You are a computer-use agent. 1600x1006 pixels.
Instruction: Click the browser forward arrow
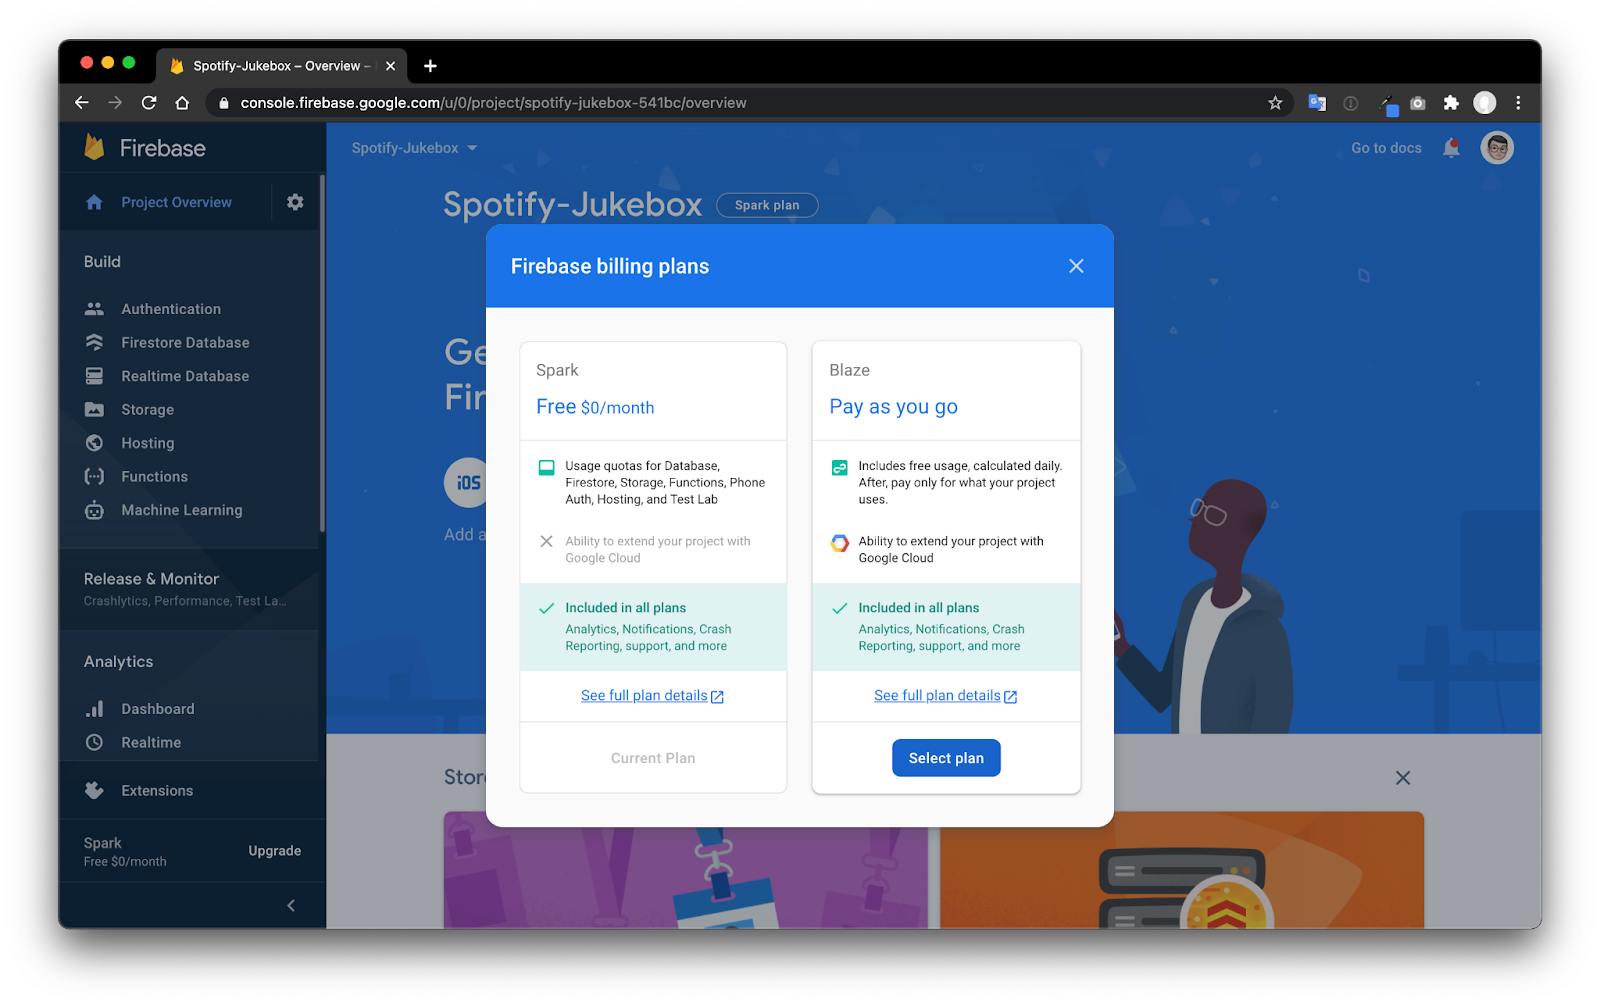point(115,102)
